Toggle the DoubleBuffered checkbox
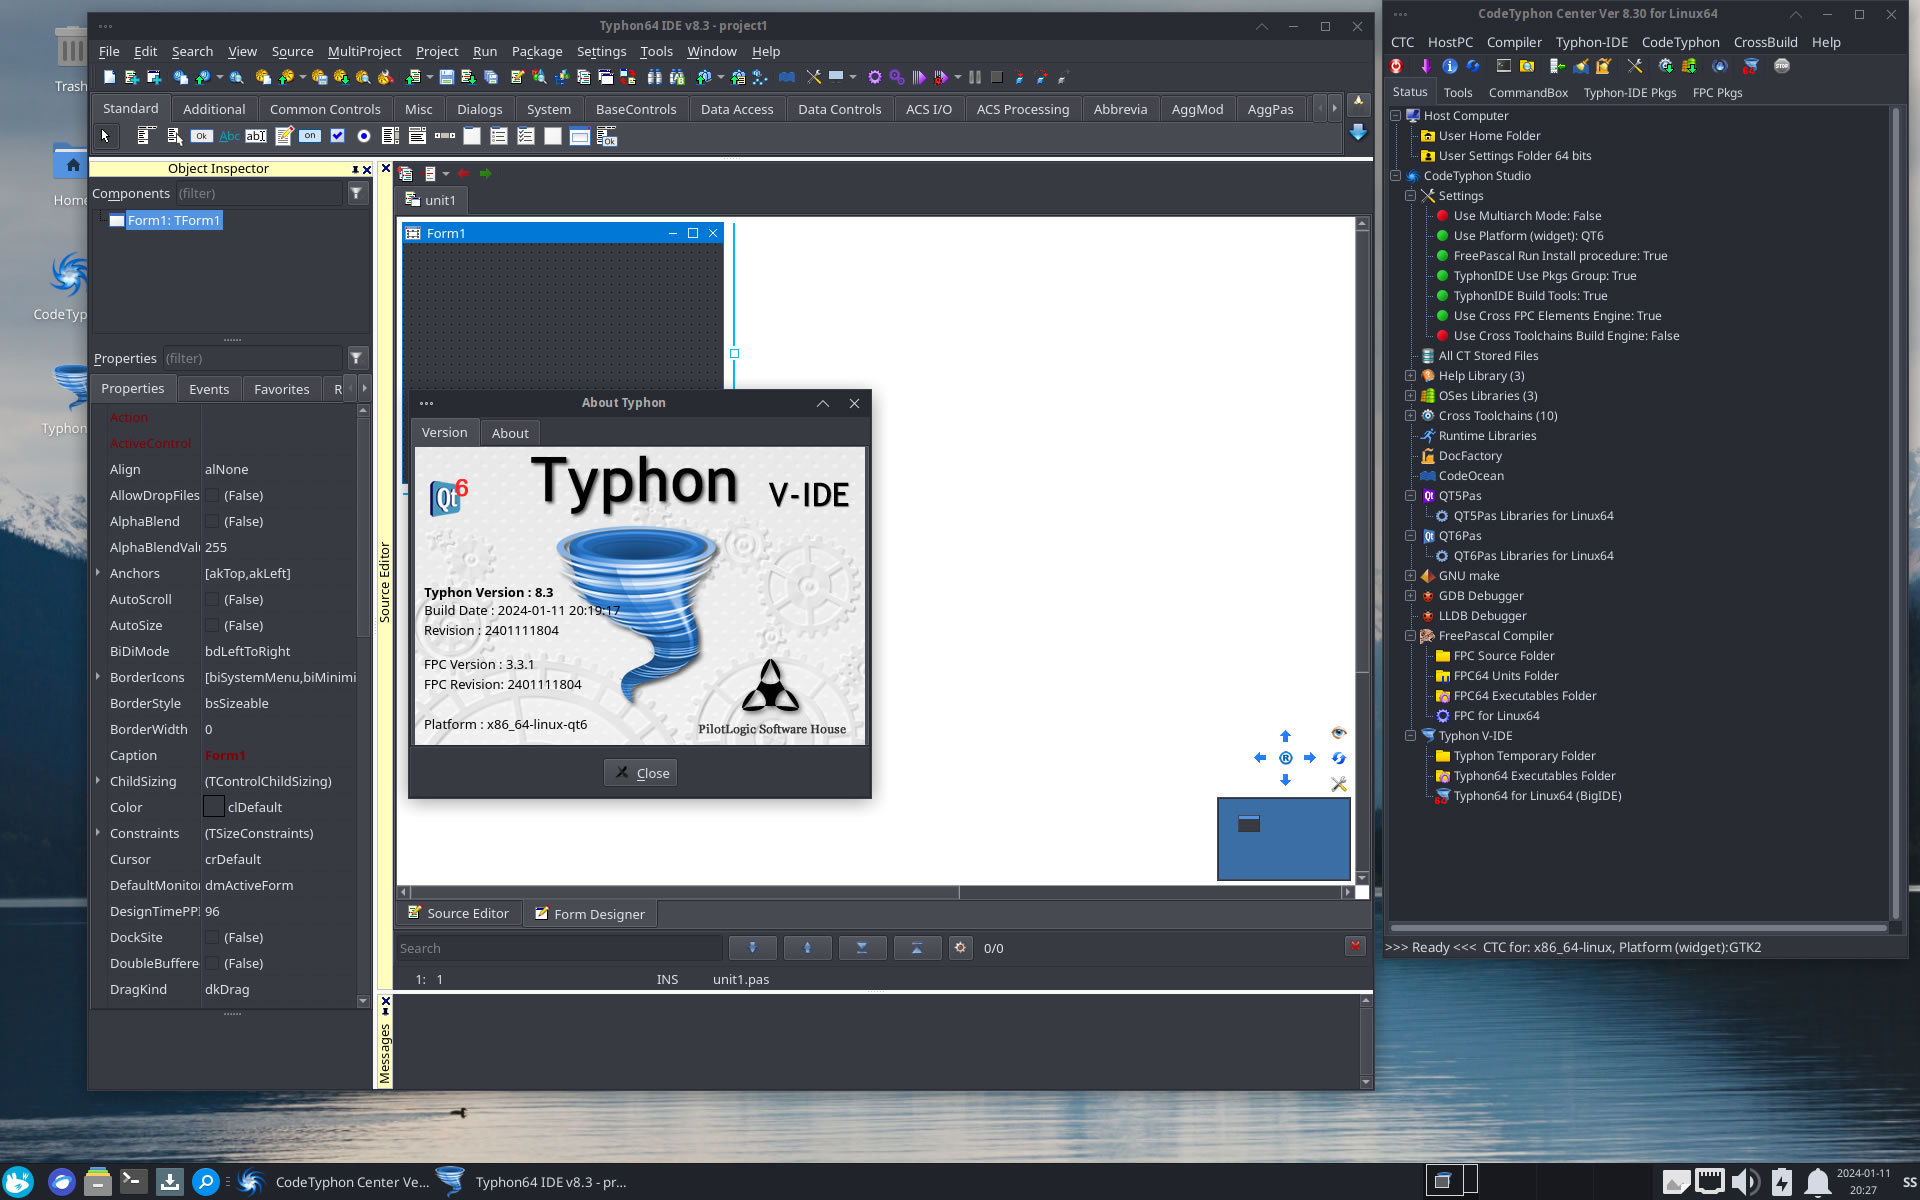This screenshot has width=1920, height=1200. [x=212, y=963]
